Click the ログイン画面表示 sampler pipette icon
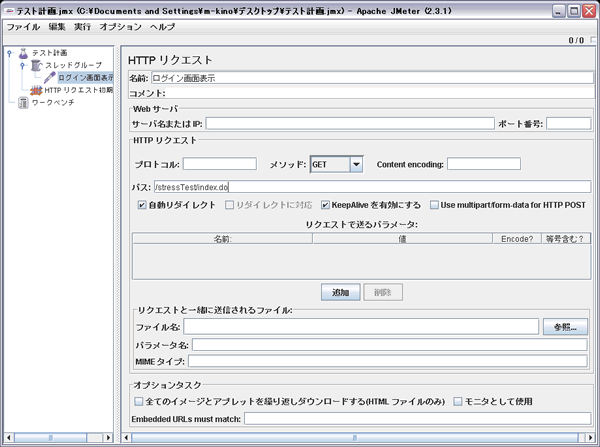This screenshot has width=600, height=447. [49, 78]
